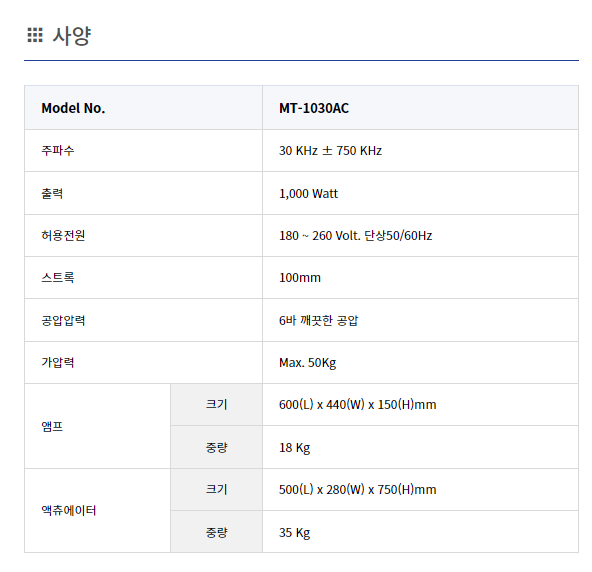The width and height of the screenshot is (592, 572).
Task: Select the 사양 section heading text
Action: (x=71, y=36)
